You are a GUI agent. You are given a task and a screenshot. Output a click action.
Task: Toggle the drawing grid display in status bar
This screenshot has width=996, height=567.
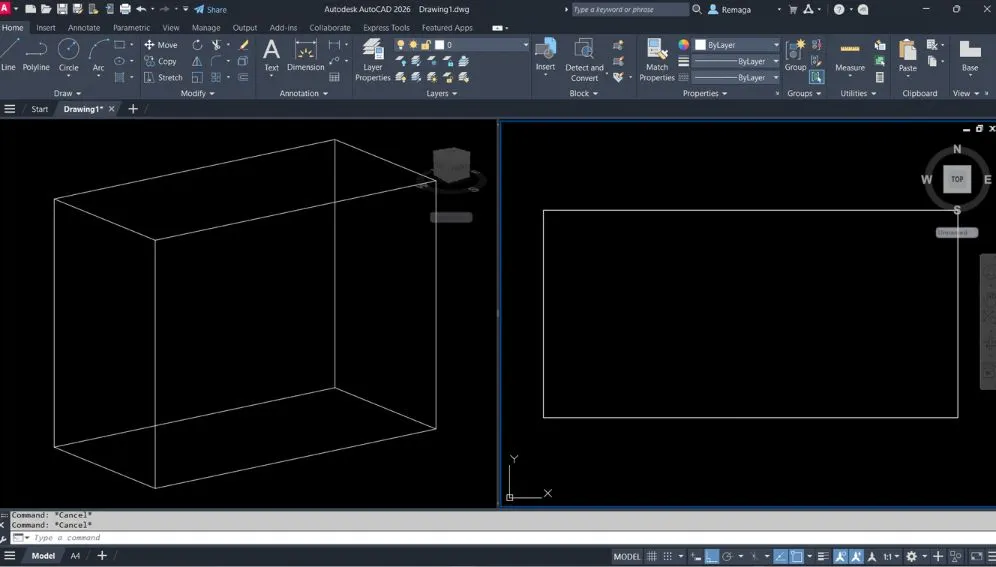[652, 557]
